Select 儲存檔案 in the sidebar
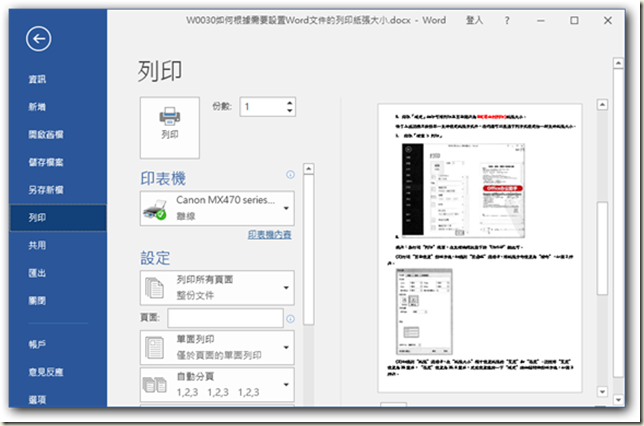The width and height of the screenshot is (644, 426). (46, 162)
